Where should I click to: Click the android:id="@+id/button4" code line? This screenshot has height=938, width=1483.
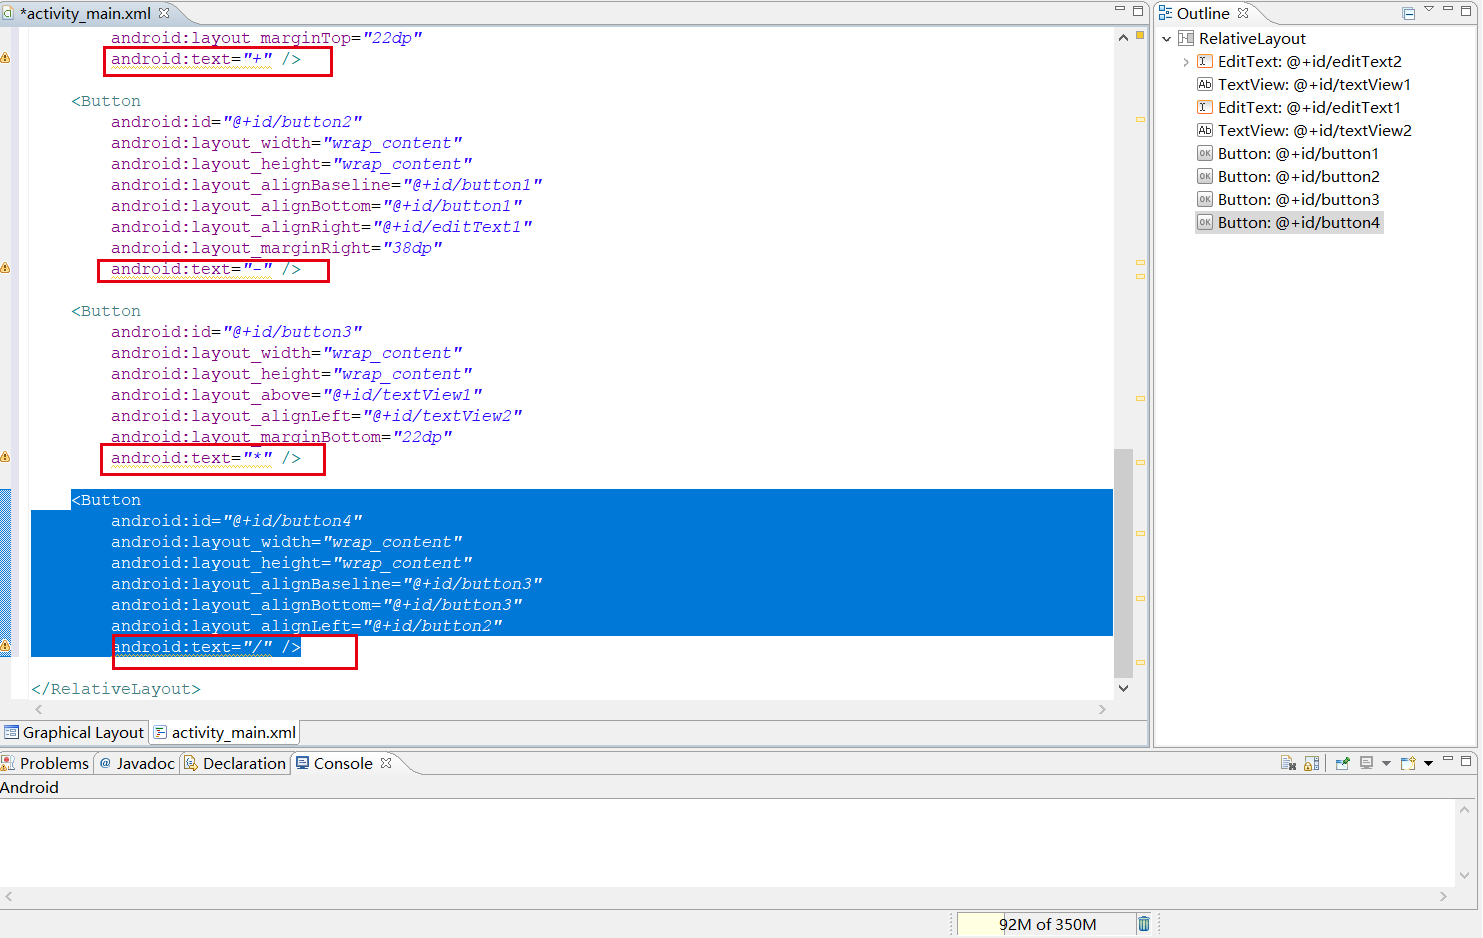pyautogui.click(x=236, y=521)
